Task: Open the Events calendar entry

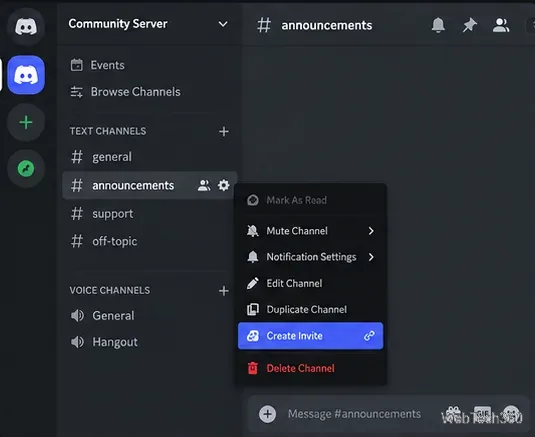Action: [98, 65]
